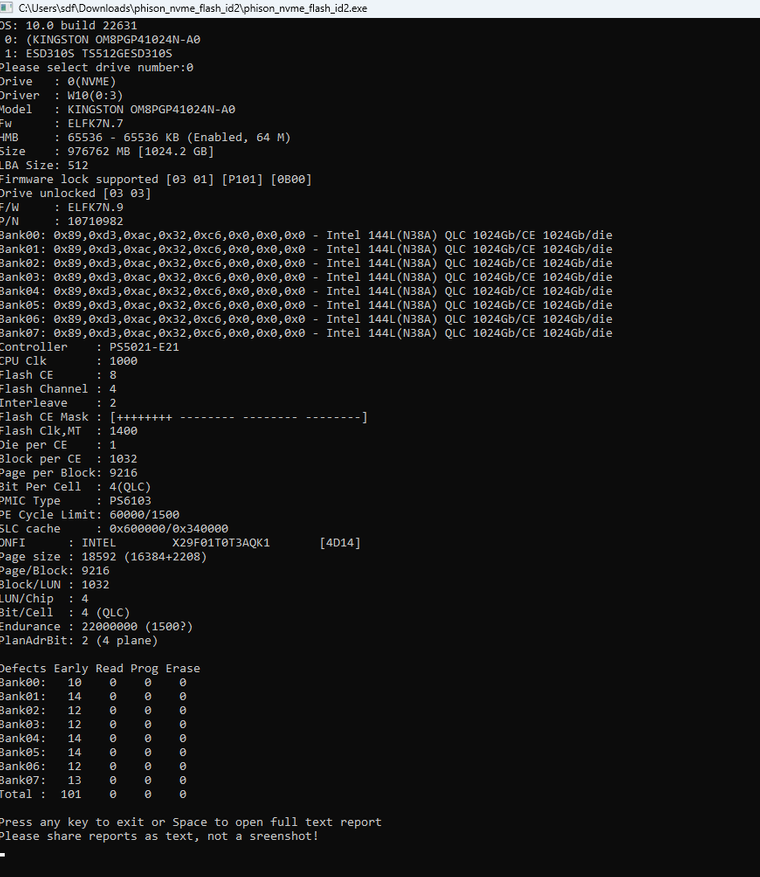The height and width of the screenshot is (877, 760).
Task: Click the 'Block per CE : 1032' line
Action: [69, 459]
